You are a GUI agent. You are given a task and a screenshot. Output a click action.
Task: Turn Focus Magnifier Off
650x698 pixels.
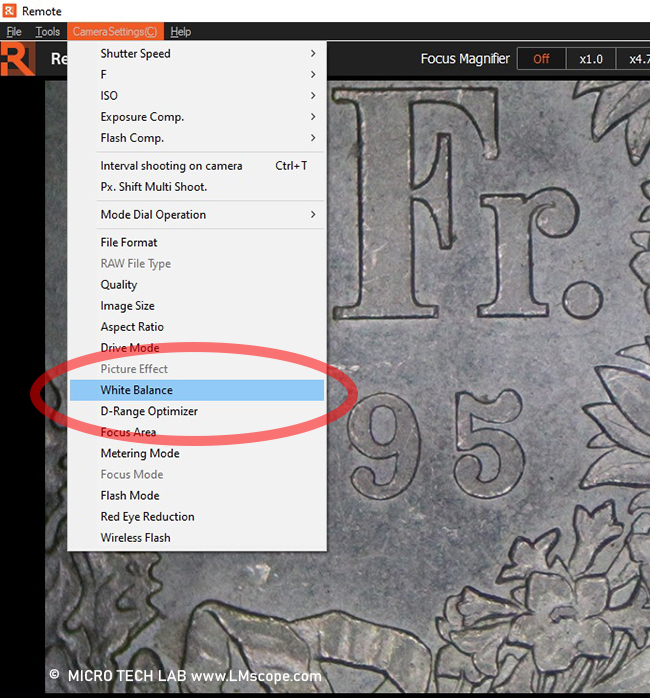click(541, 59)
